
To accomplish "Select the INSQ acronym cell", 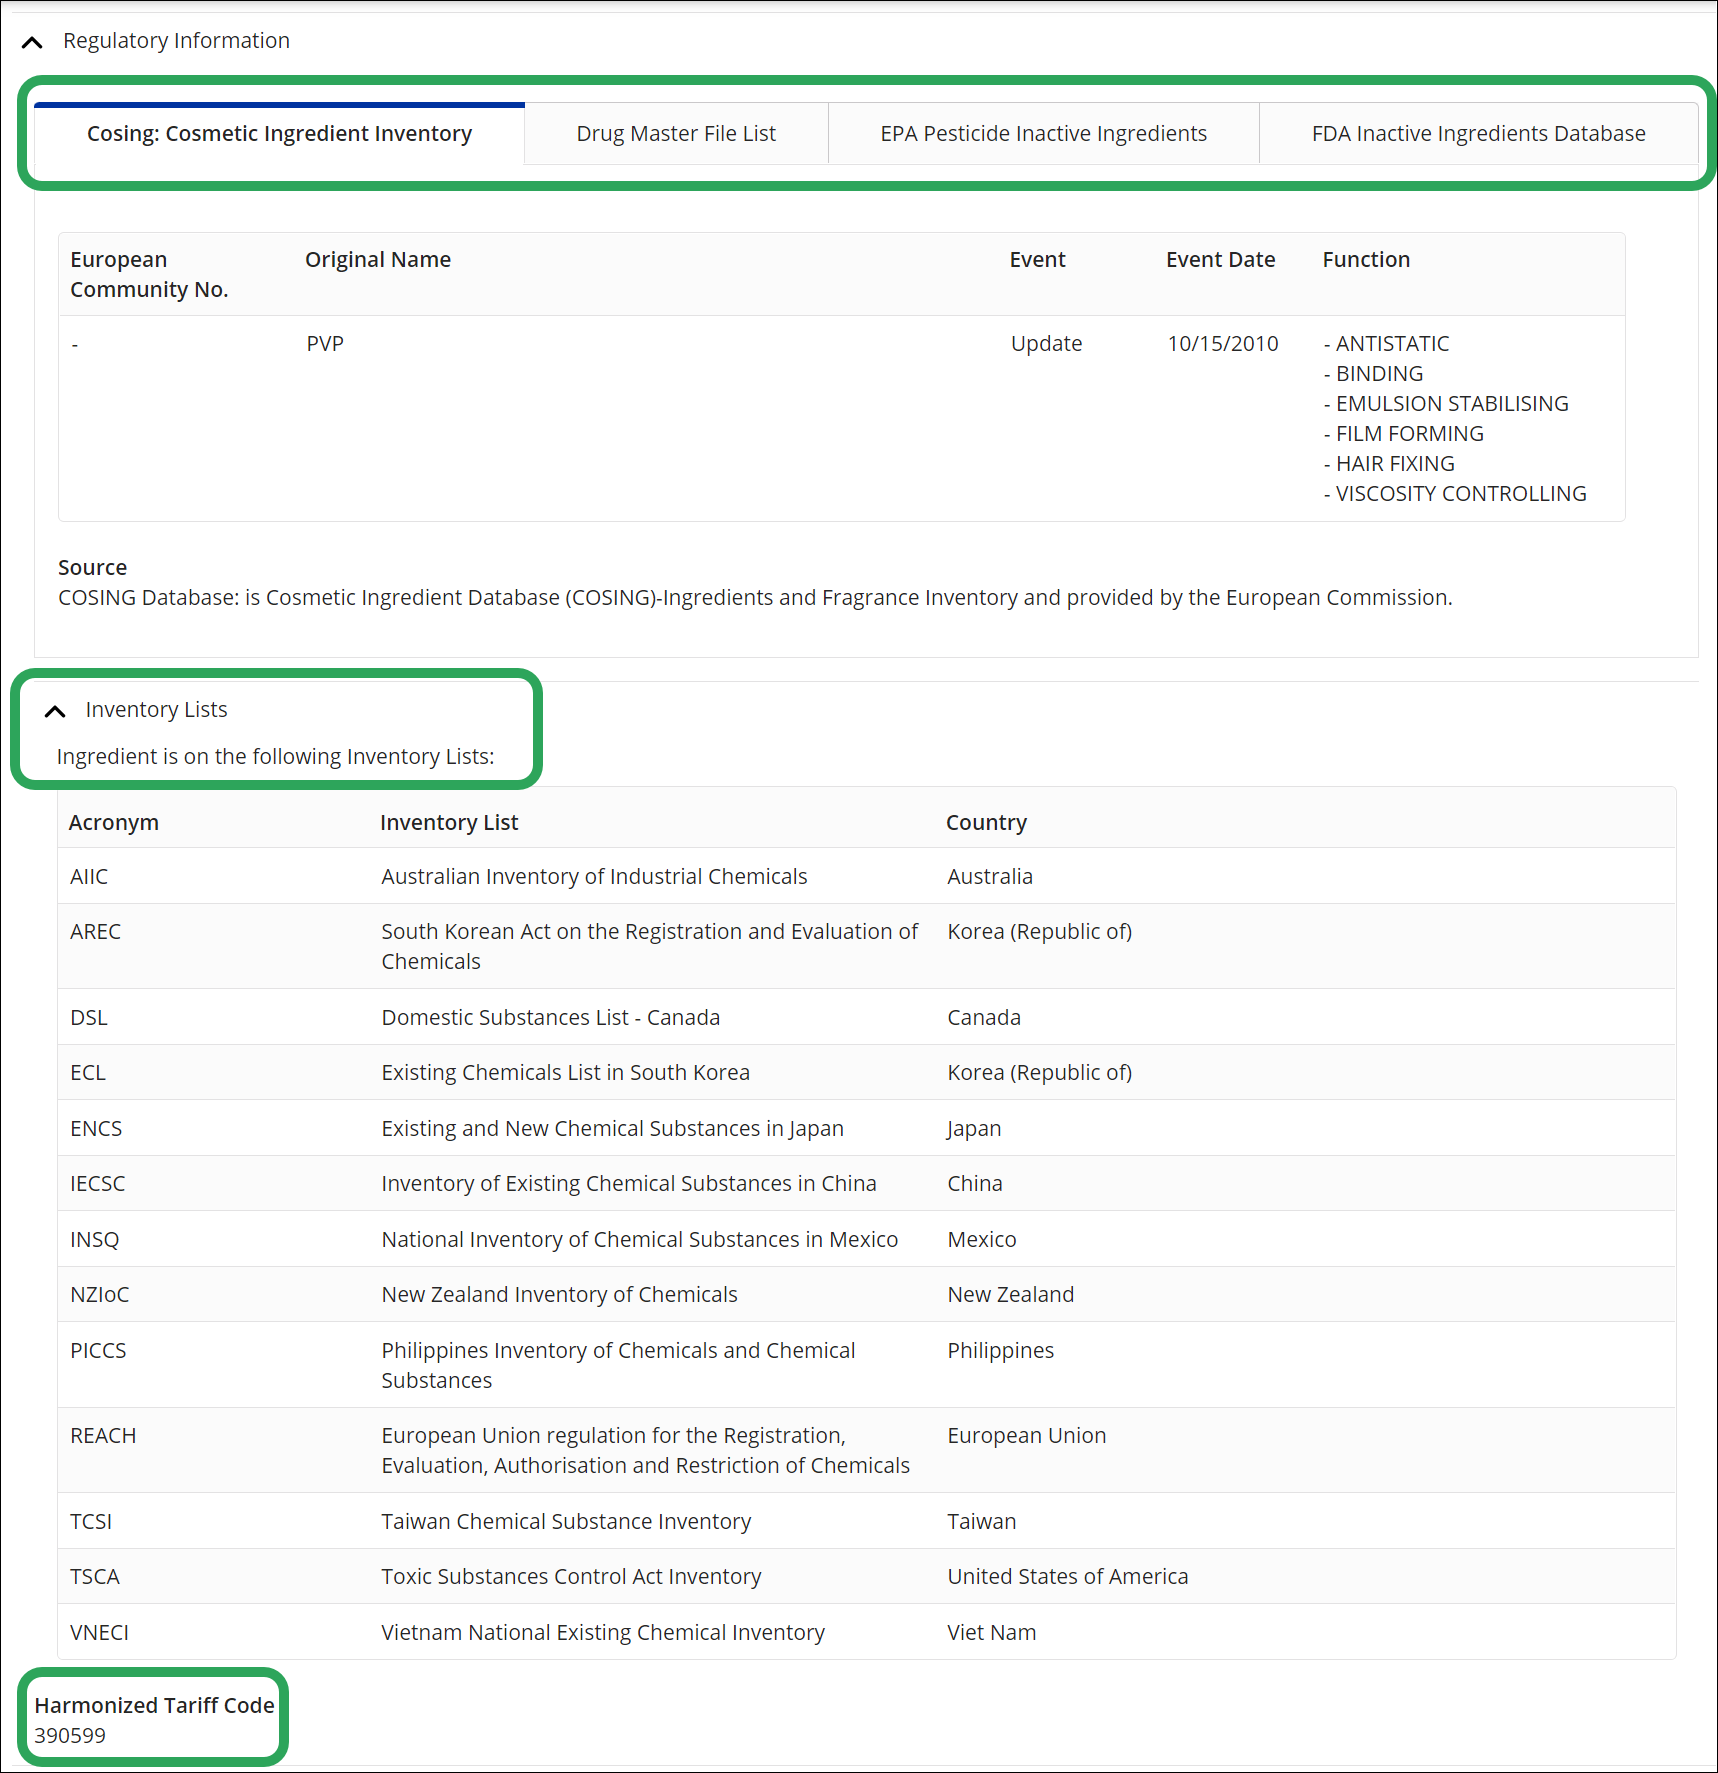I will pos(94,1239).
